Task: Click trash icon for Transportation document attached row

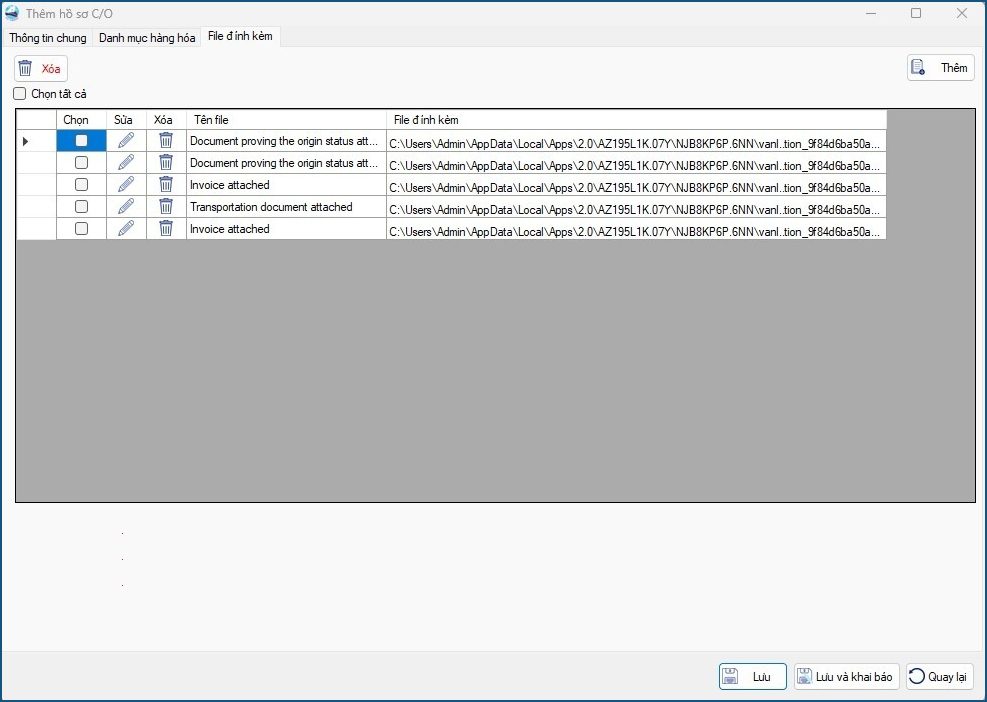Action: point(166,207)
